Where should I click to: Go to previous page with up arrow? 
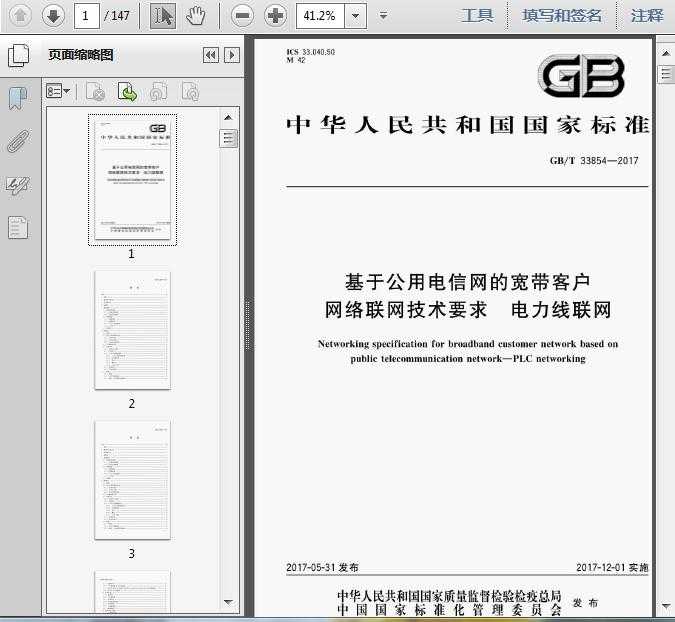(x=20, y=16)
